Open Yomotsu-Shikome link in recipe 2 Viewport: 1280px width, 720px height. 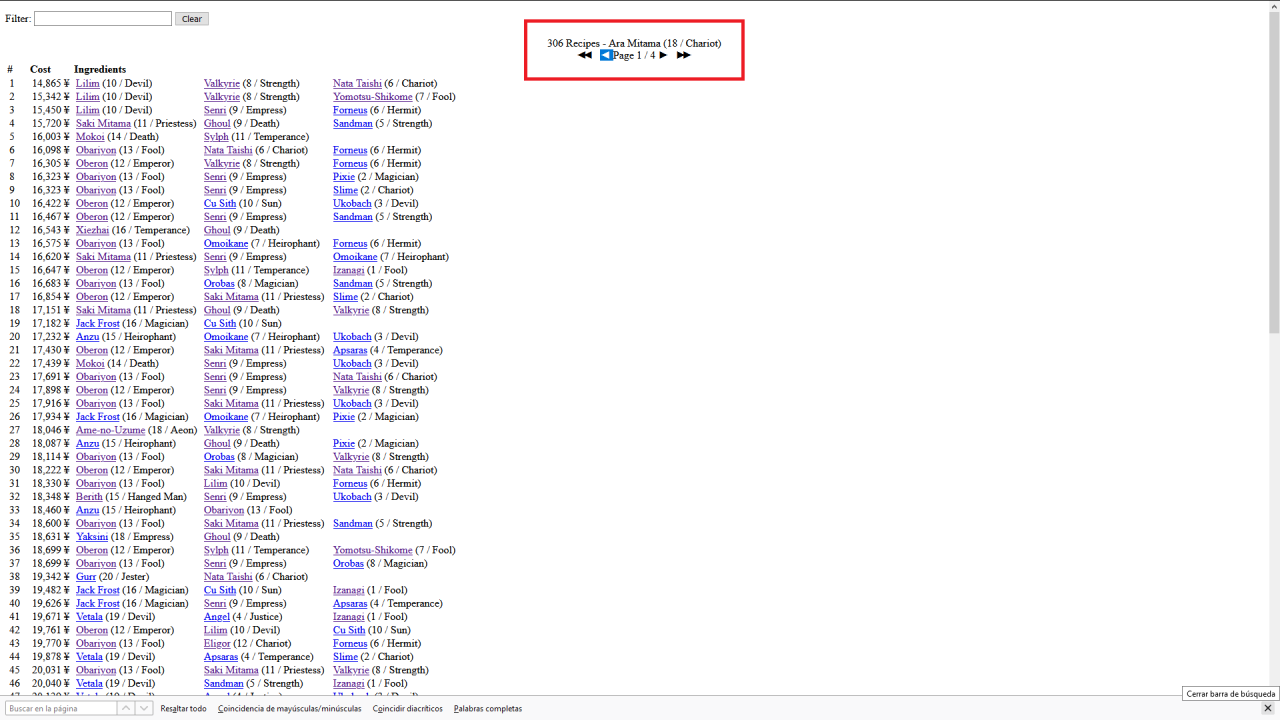(372, 97)
